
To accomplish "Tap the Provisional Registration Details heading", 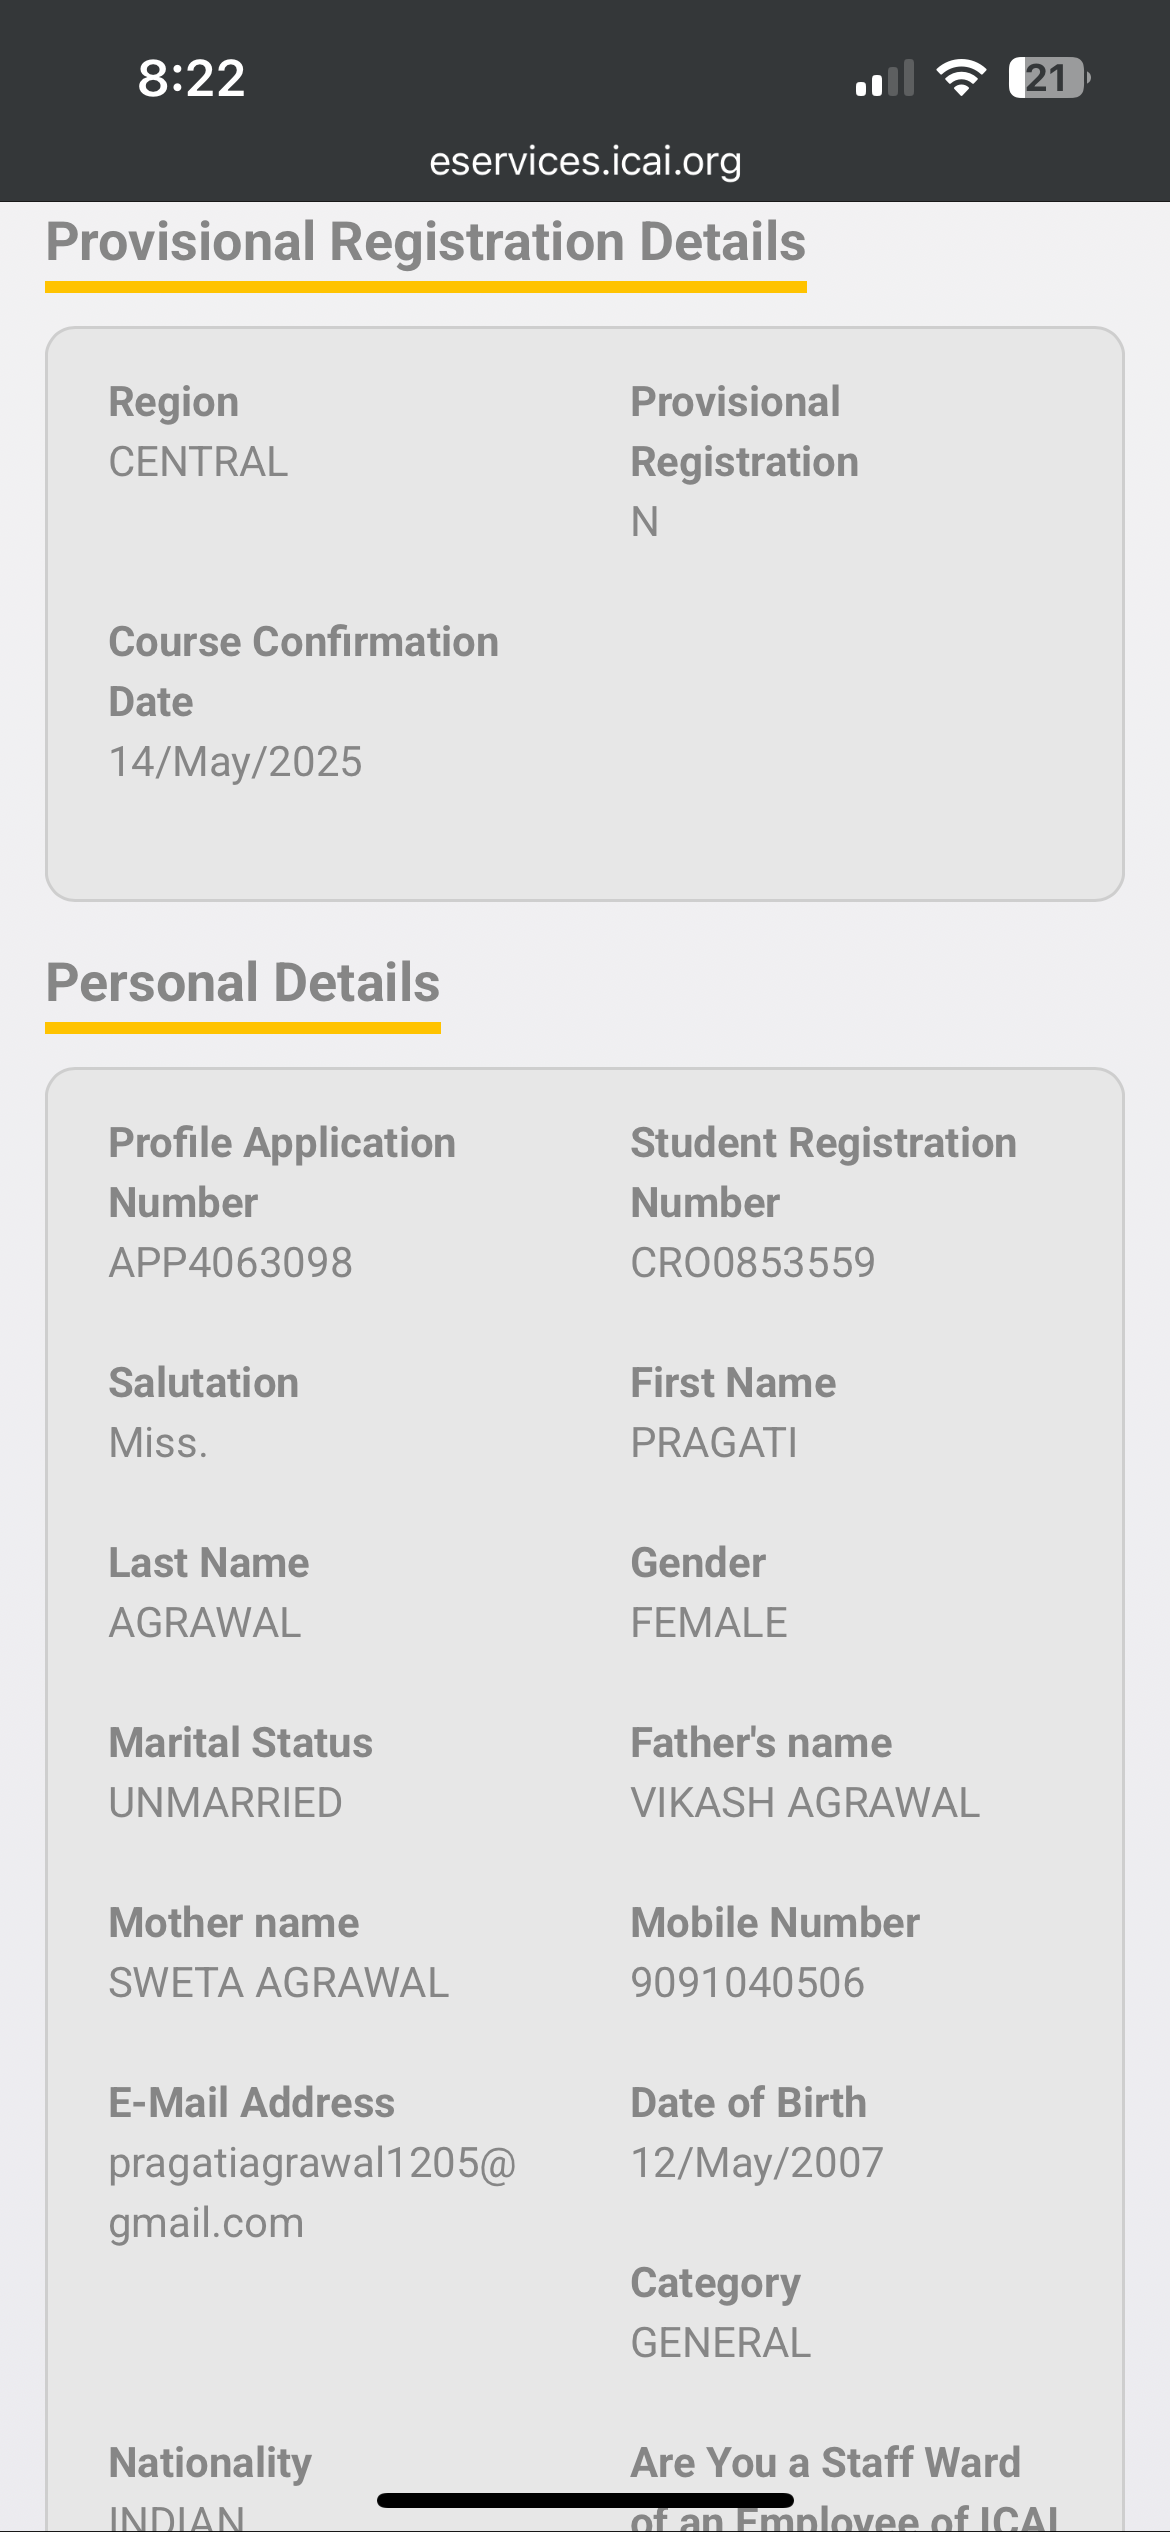I will (426, 243).
